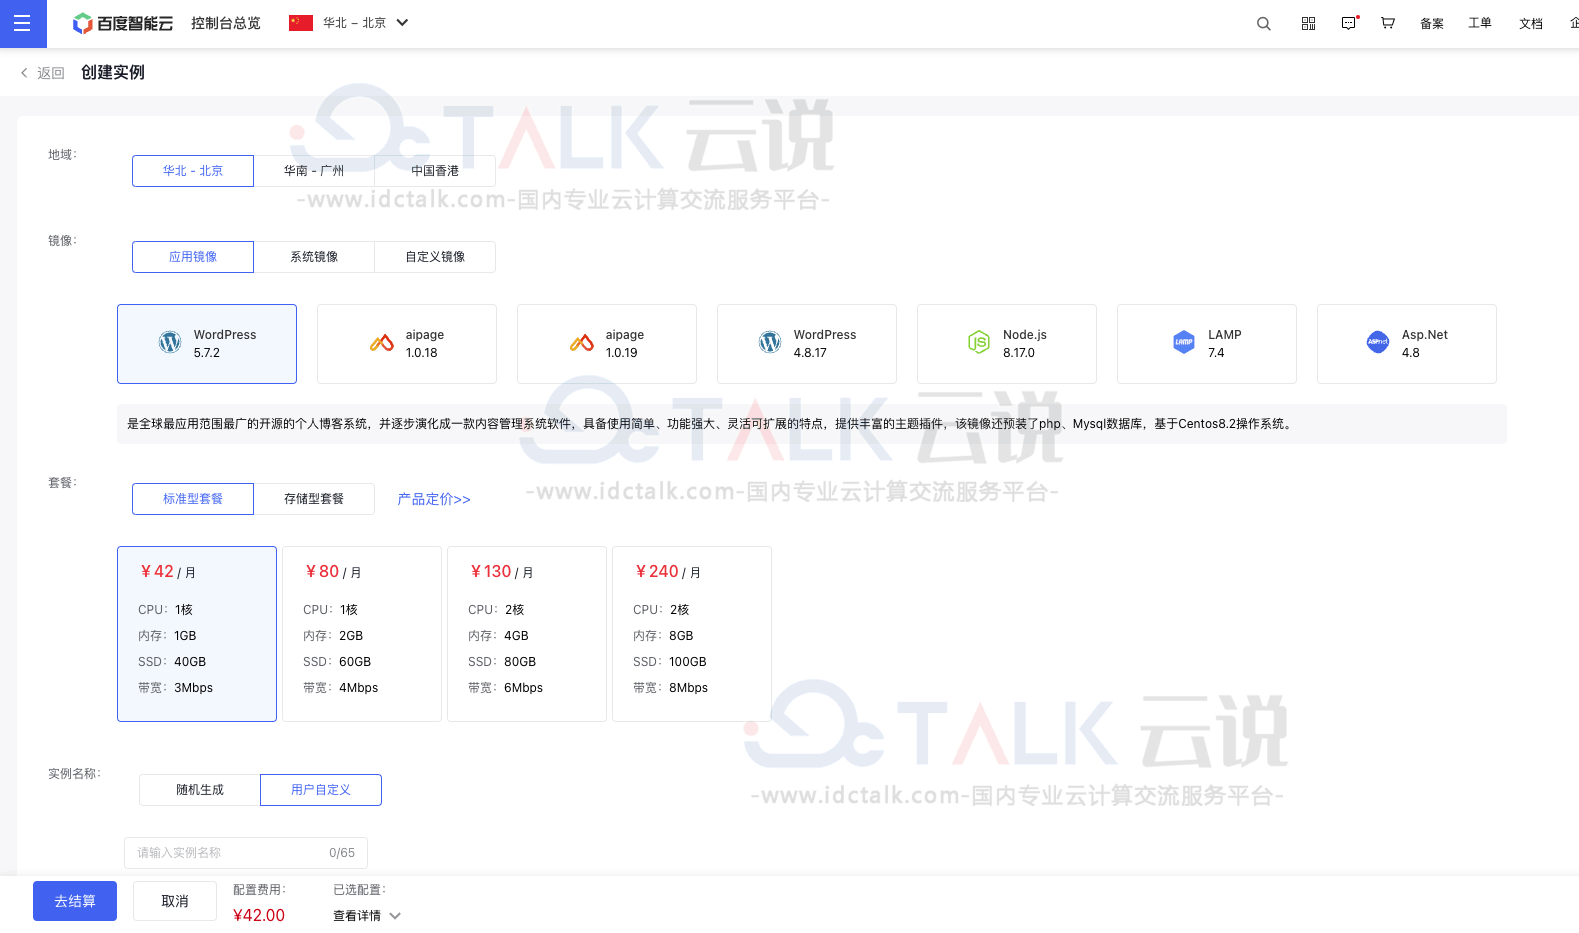Click the 取消 button
1579x933 pixels.
pos(175,901)
